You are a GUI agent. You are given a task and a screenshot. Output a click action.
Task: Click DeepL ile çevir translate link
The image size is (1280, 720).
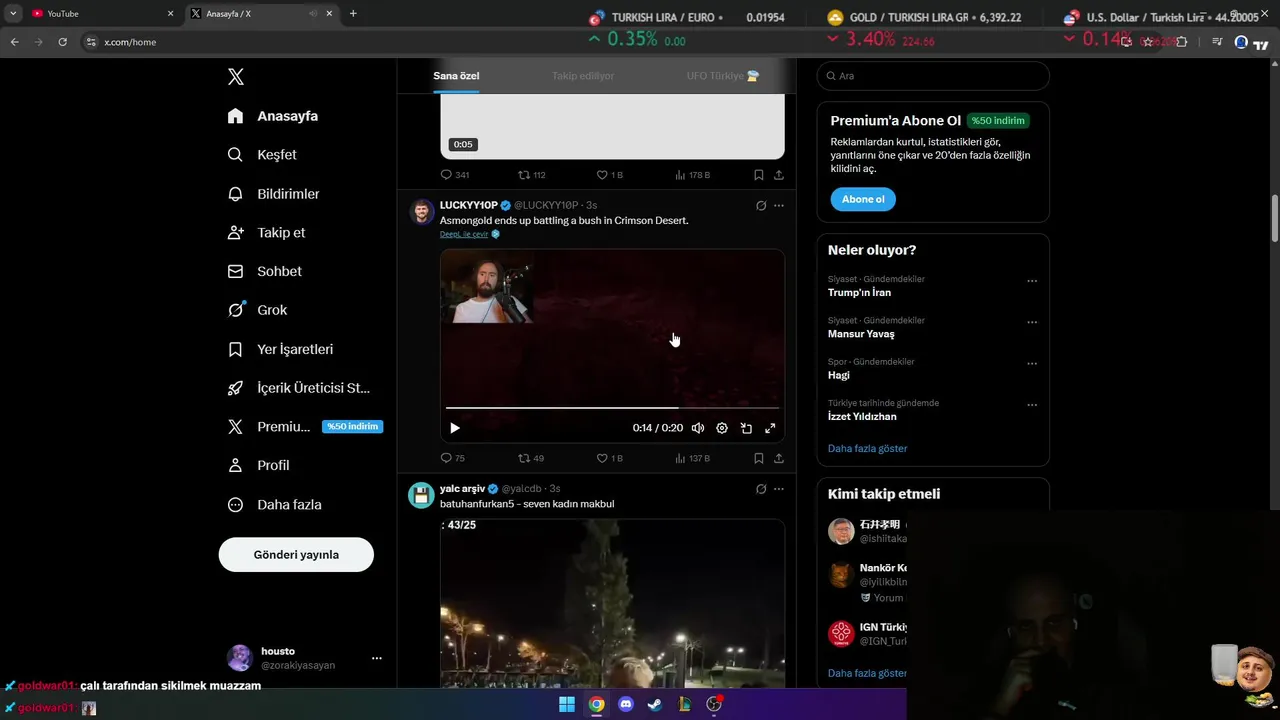click(464, 234)
